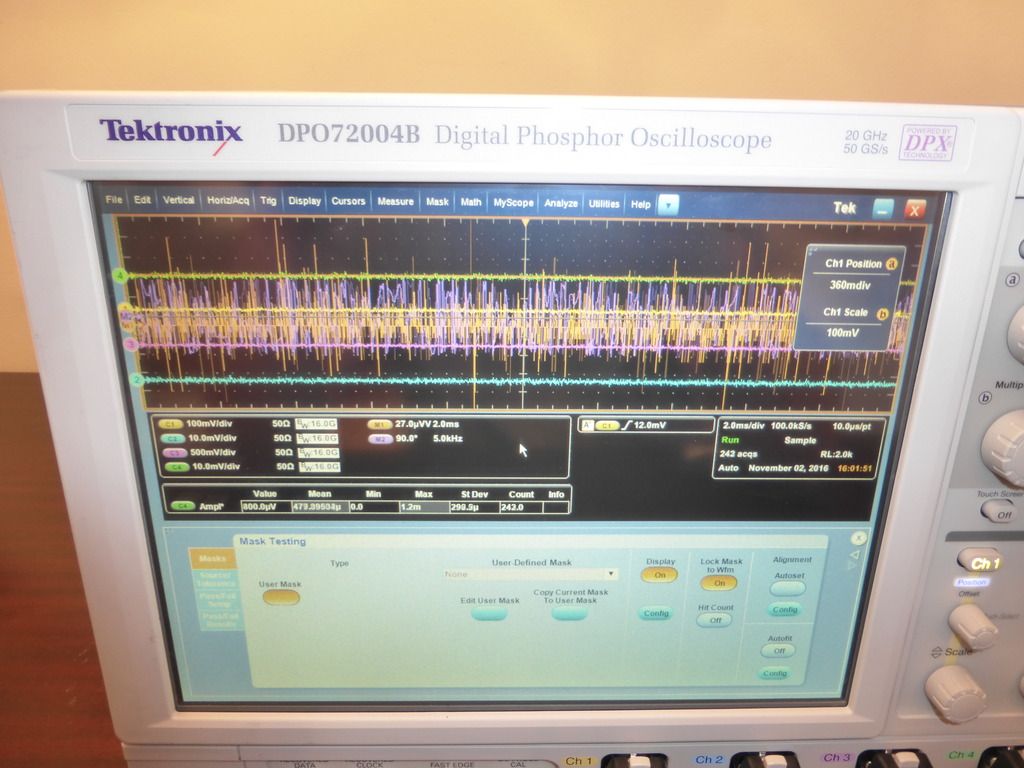Open the Cursors menu

point(348,201)
